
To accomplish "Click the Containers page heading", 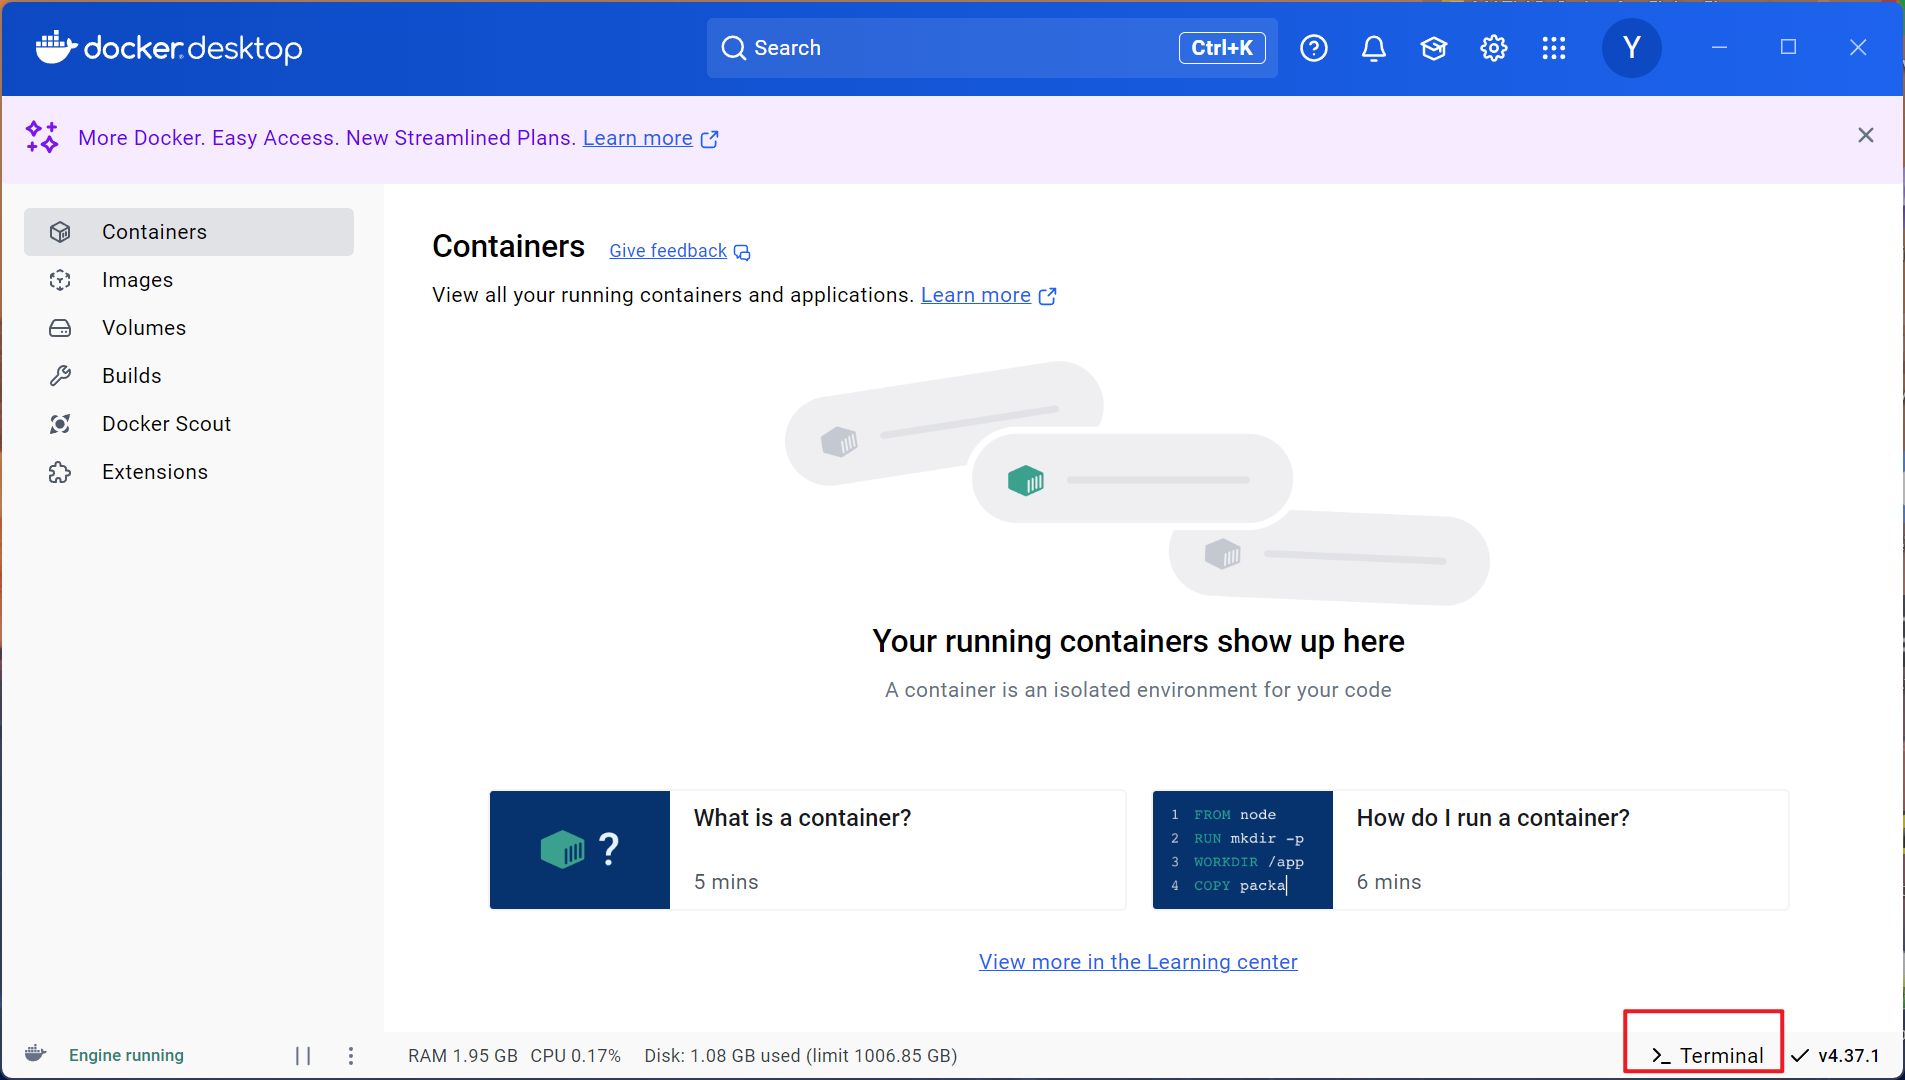I will (508, 247).
